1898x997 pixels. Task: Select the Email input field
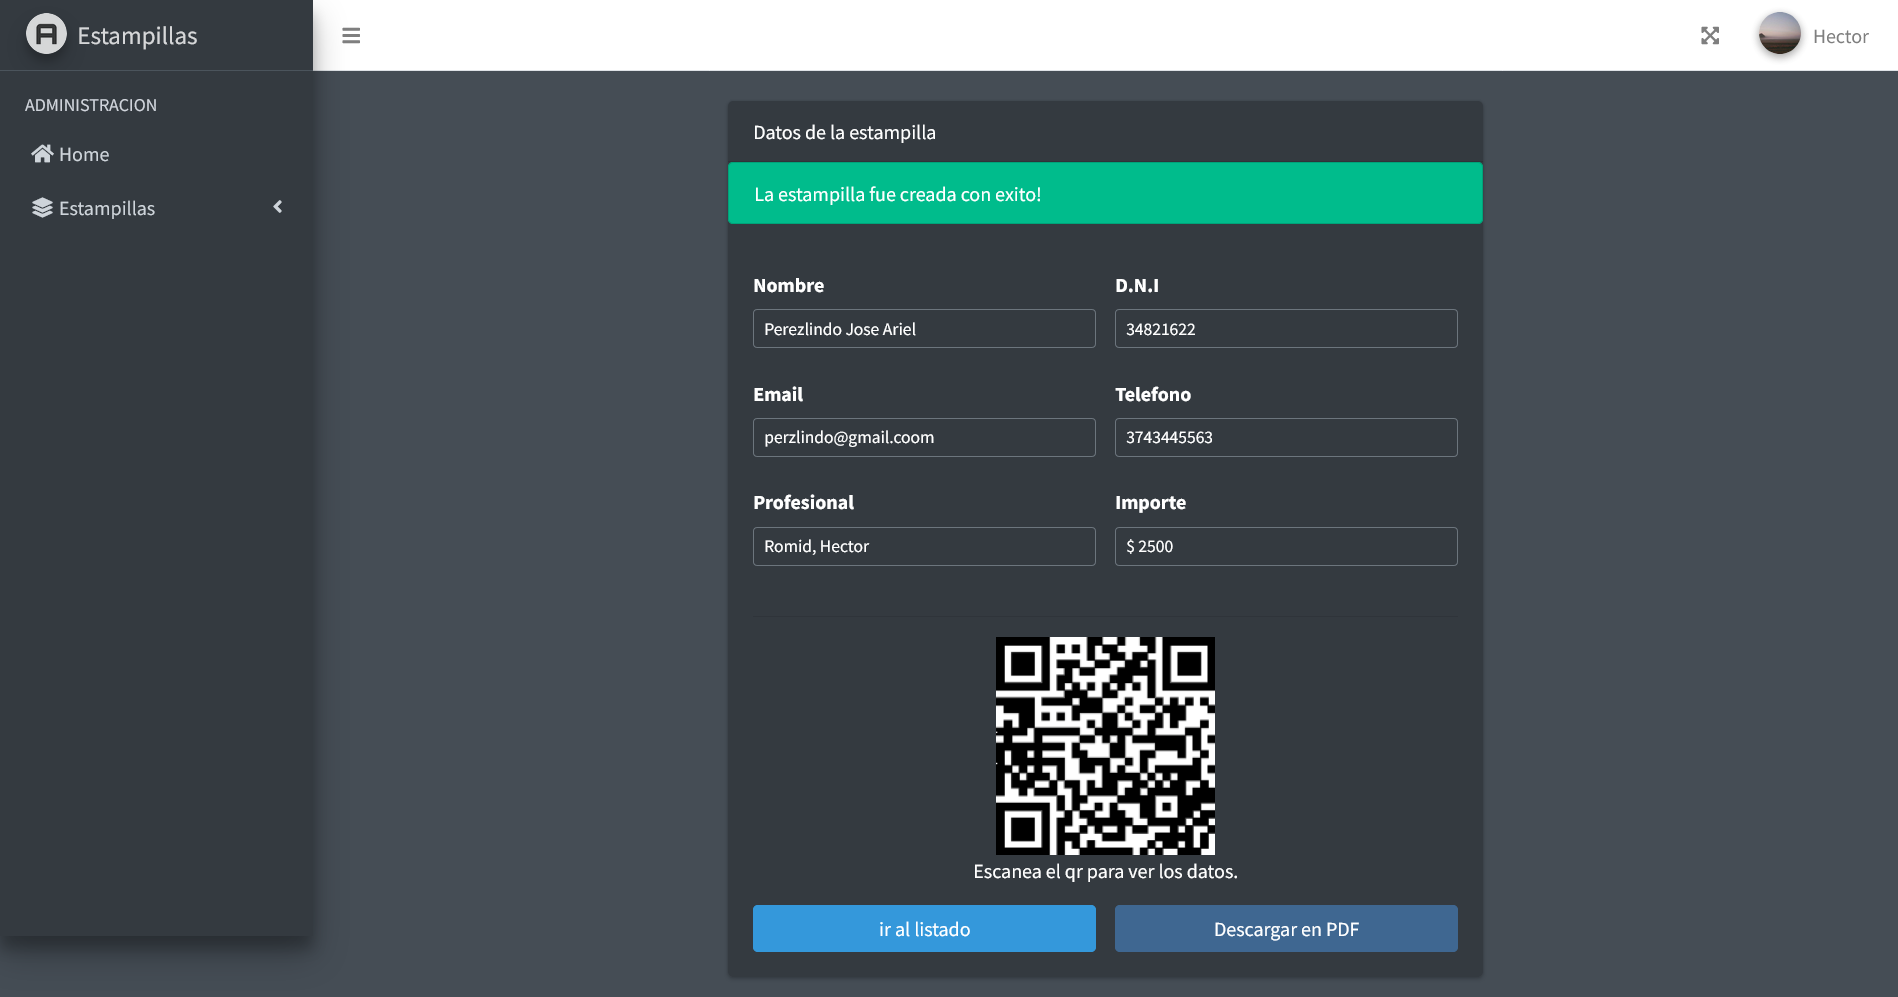click(924, 438)
